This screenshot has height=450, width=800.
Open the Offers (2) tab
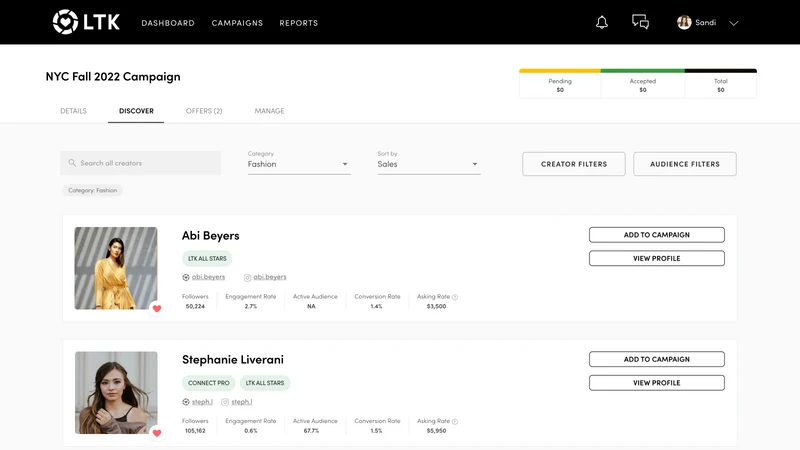204,111
